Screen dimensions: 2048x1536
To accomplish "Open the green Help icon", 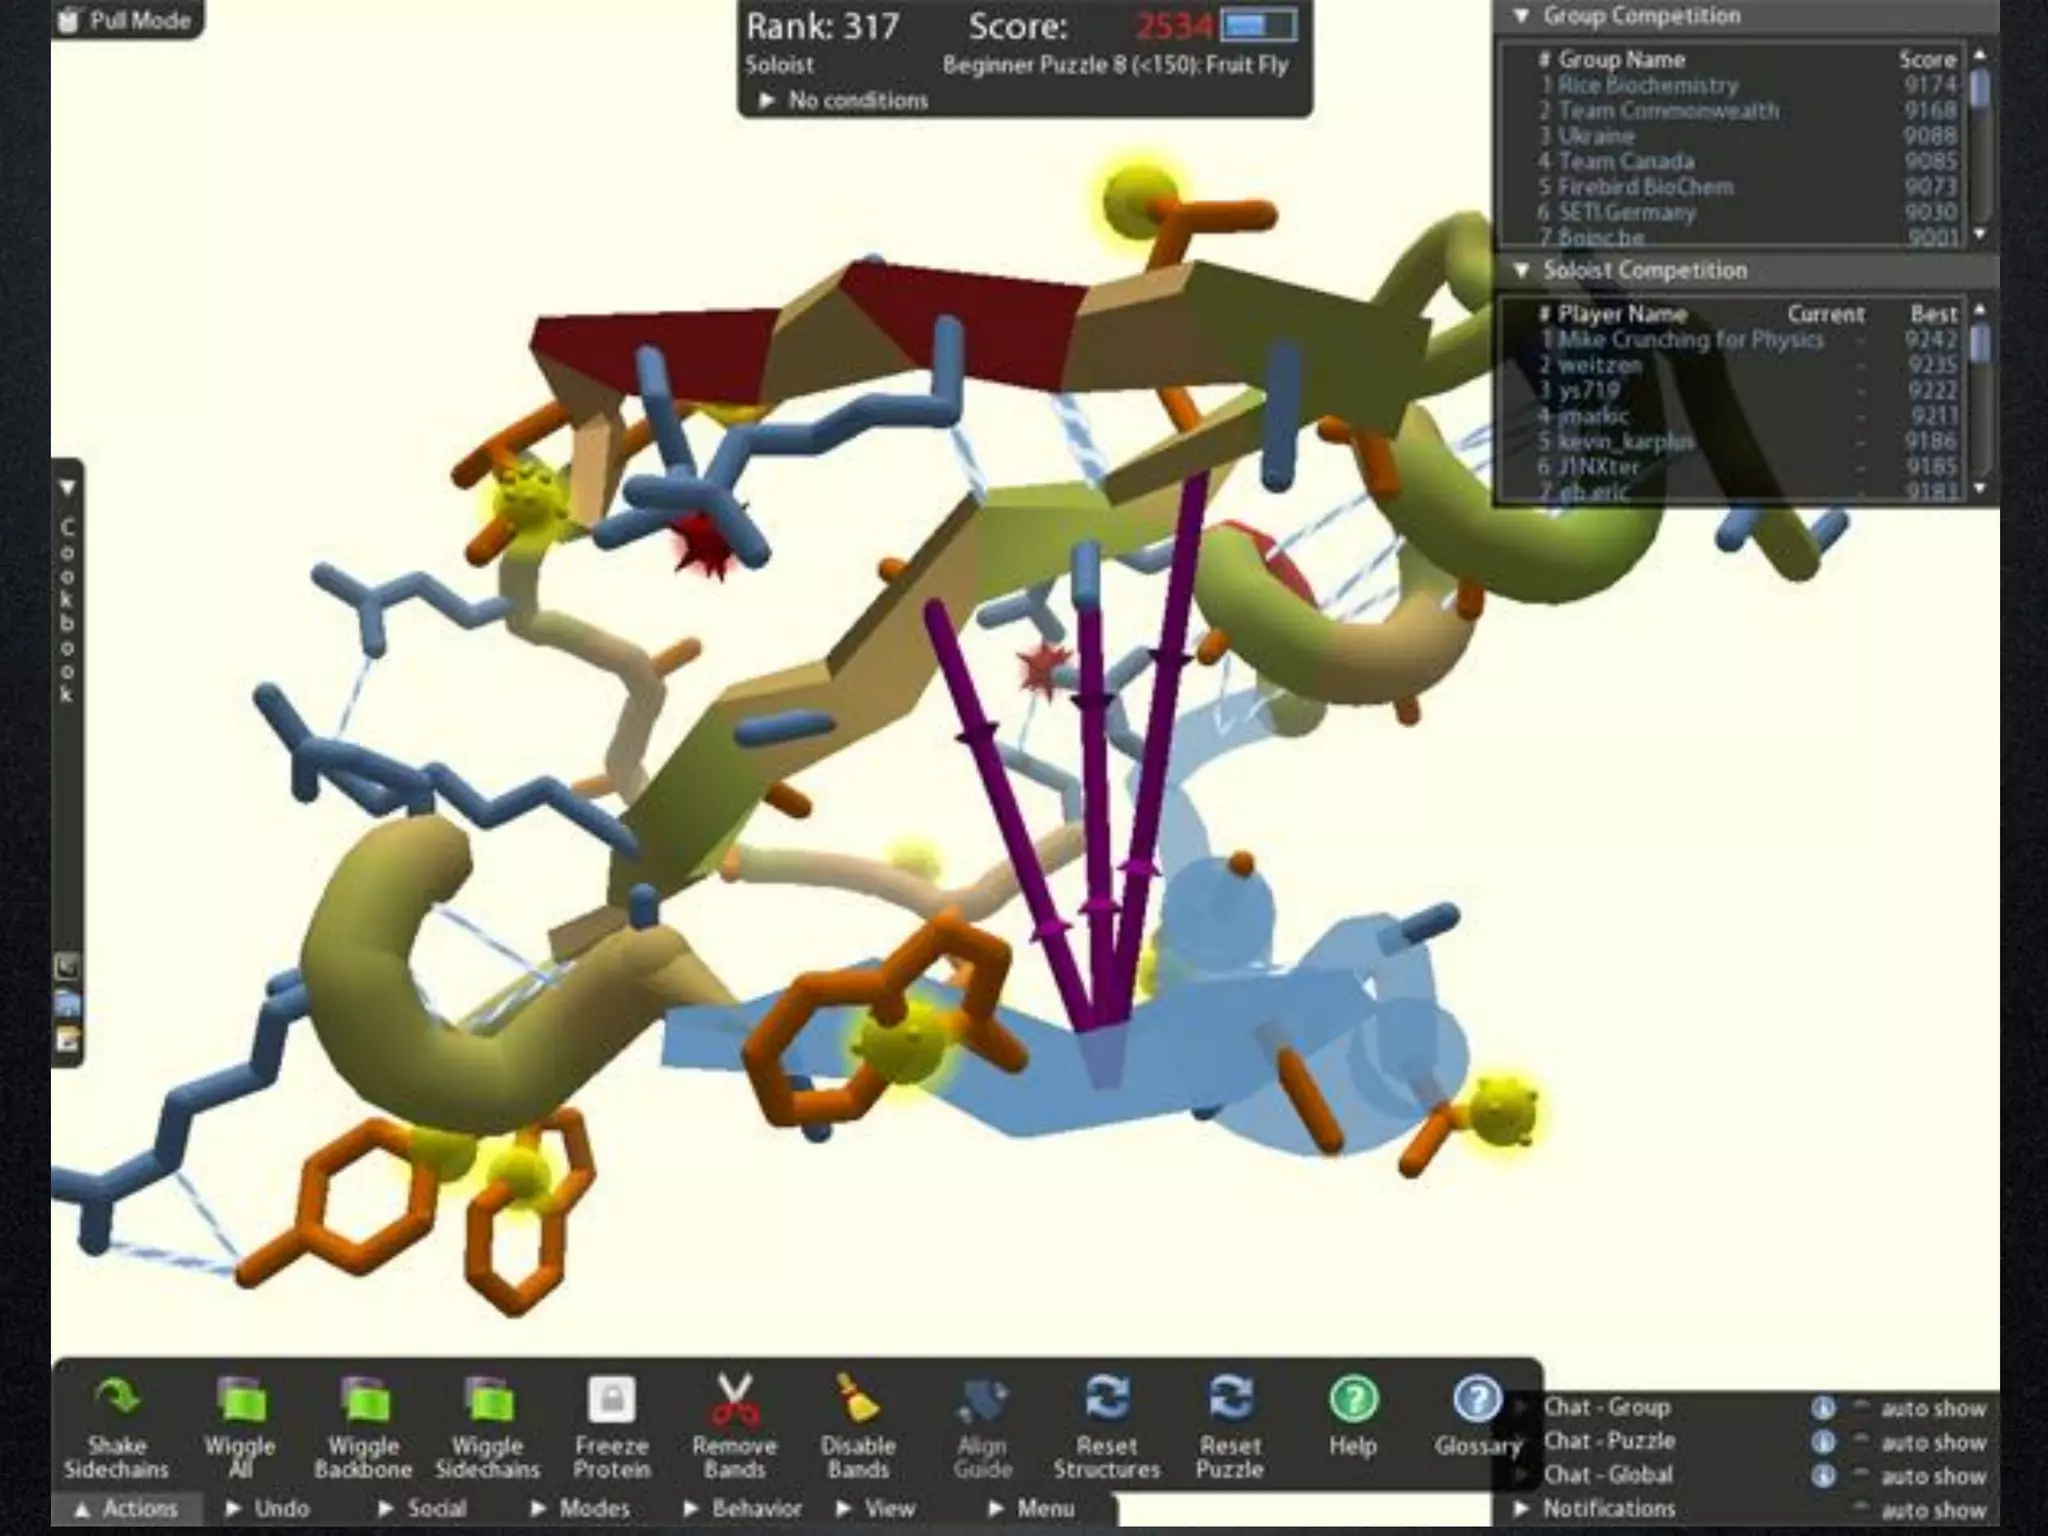I will [1353, 1399].
